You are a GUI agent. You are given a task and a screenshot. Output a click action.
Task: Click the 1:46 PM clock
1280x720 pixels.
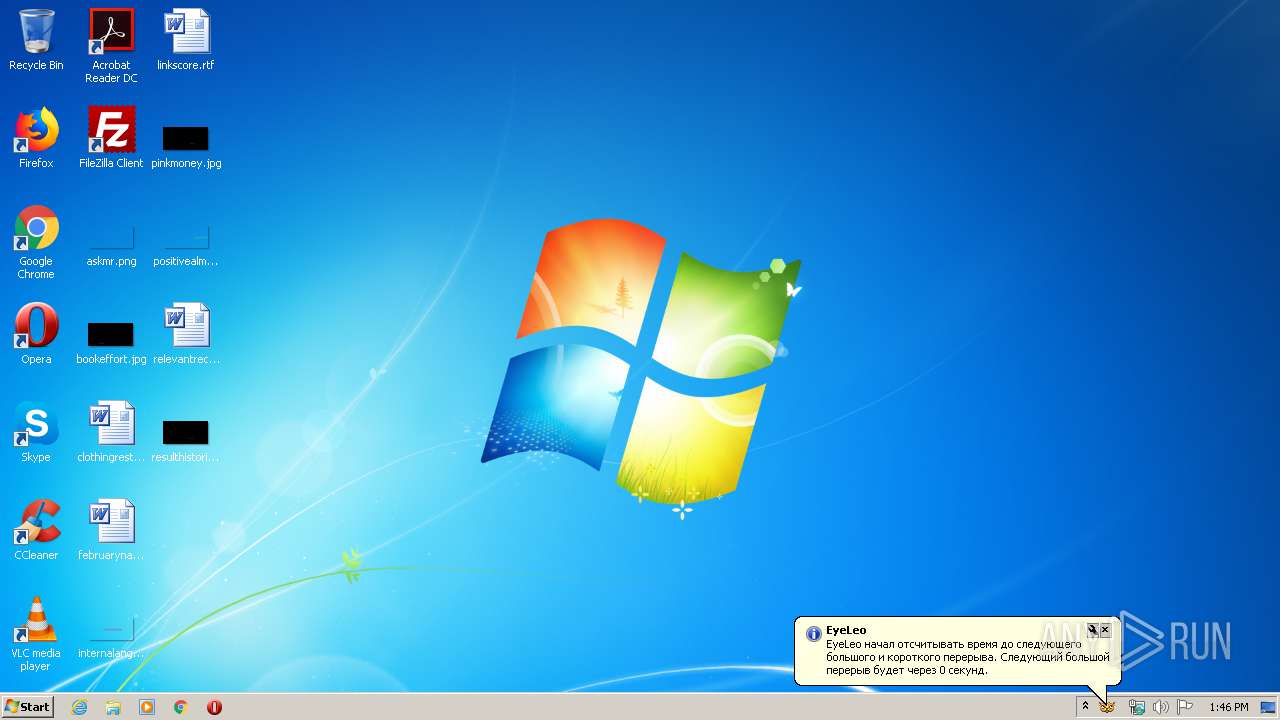[x=1228, y=707]
